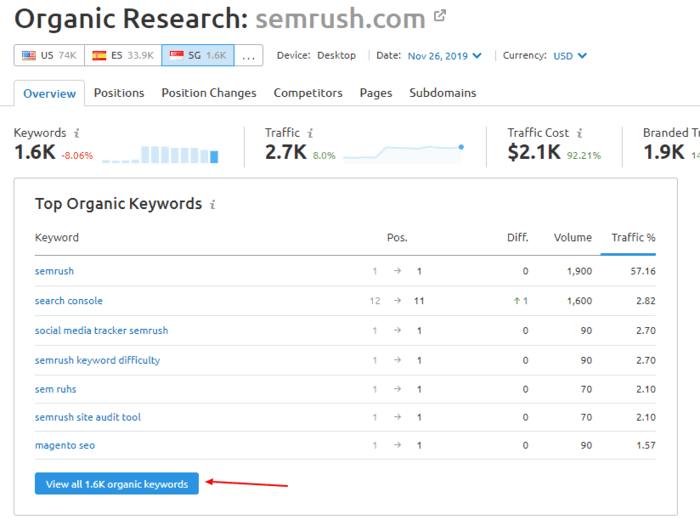
Task: Open the magento seo keyword link
Action: tap(65, 445)
